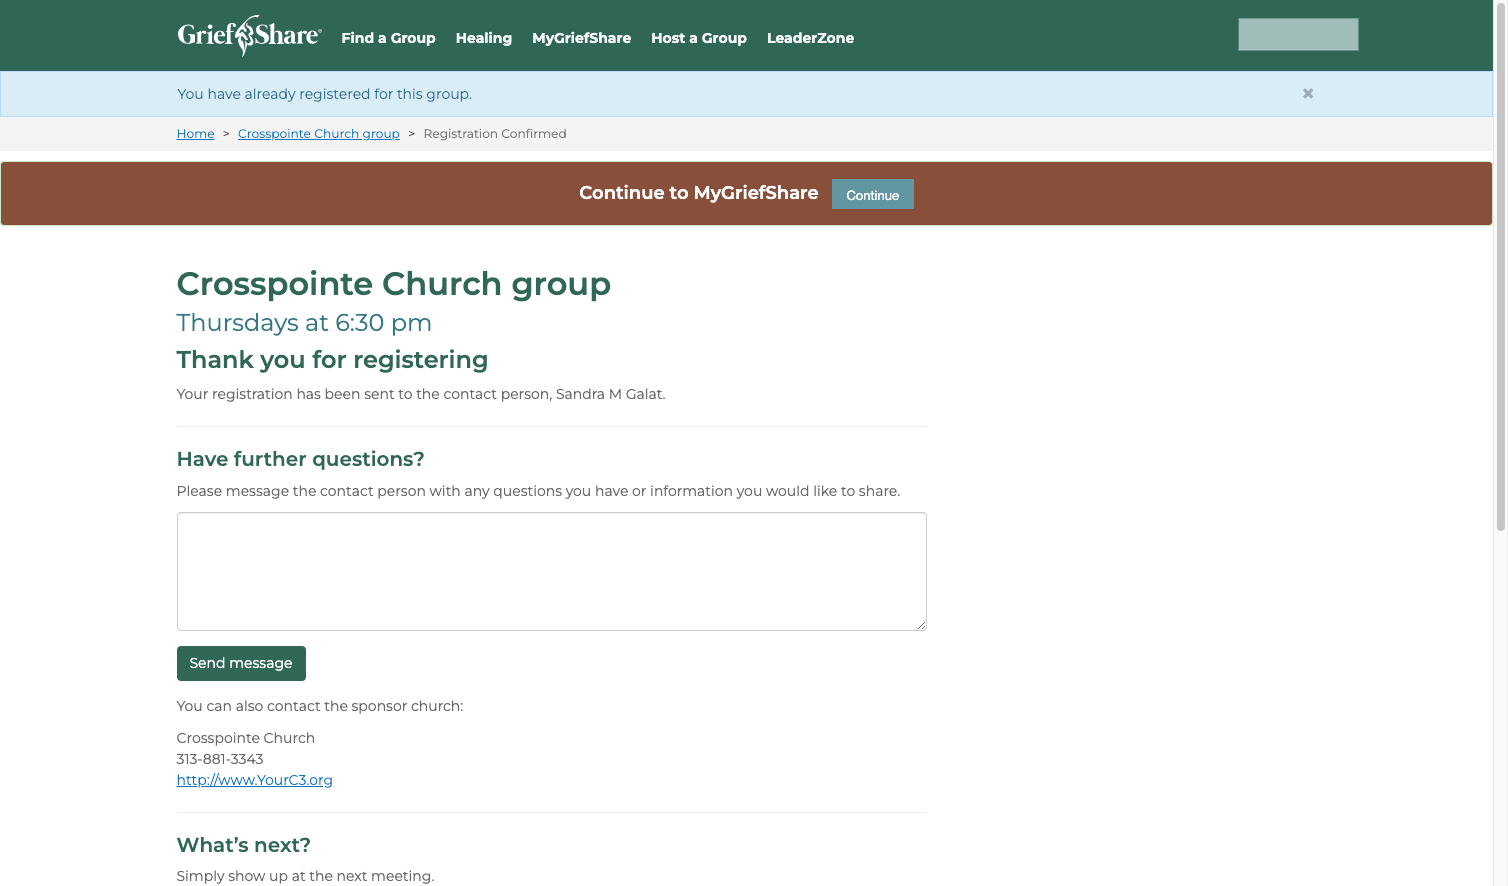Click inside the message text area
The height and width of the screenshot is (886, 1508).
(552, 572)
